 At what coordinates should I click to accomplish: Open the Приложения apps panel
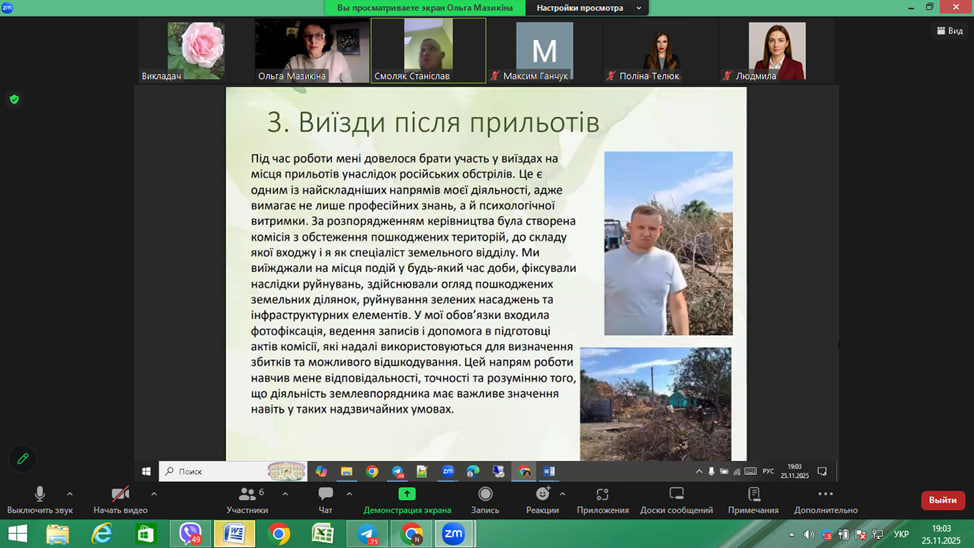(x=602, y=499)
